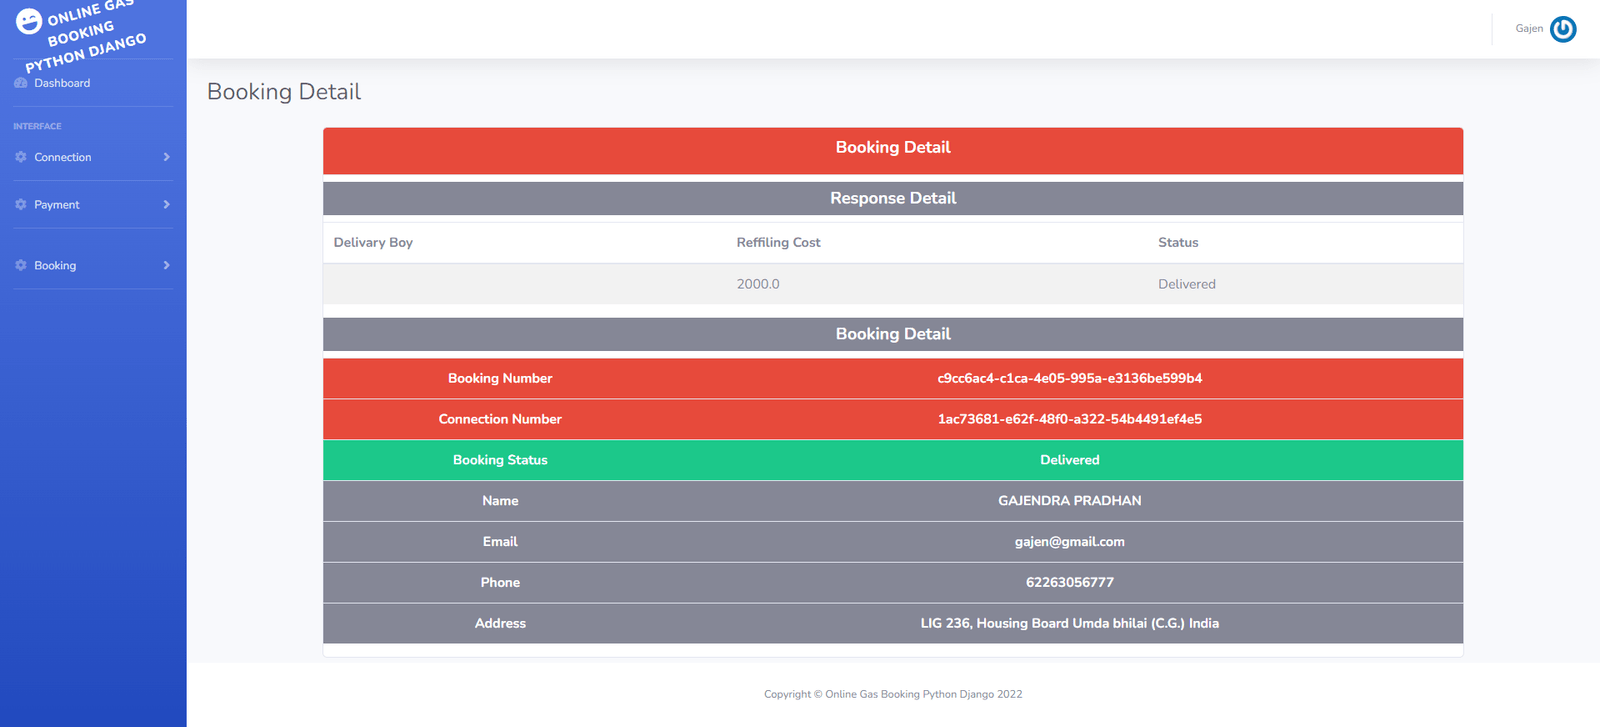Expand the Booking menu chevron
Viewport: 1600px width, 727px height.
pos(166,265)
